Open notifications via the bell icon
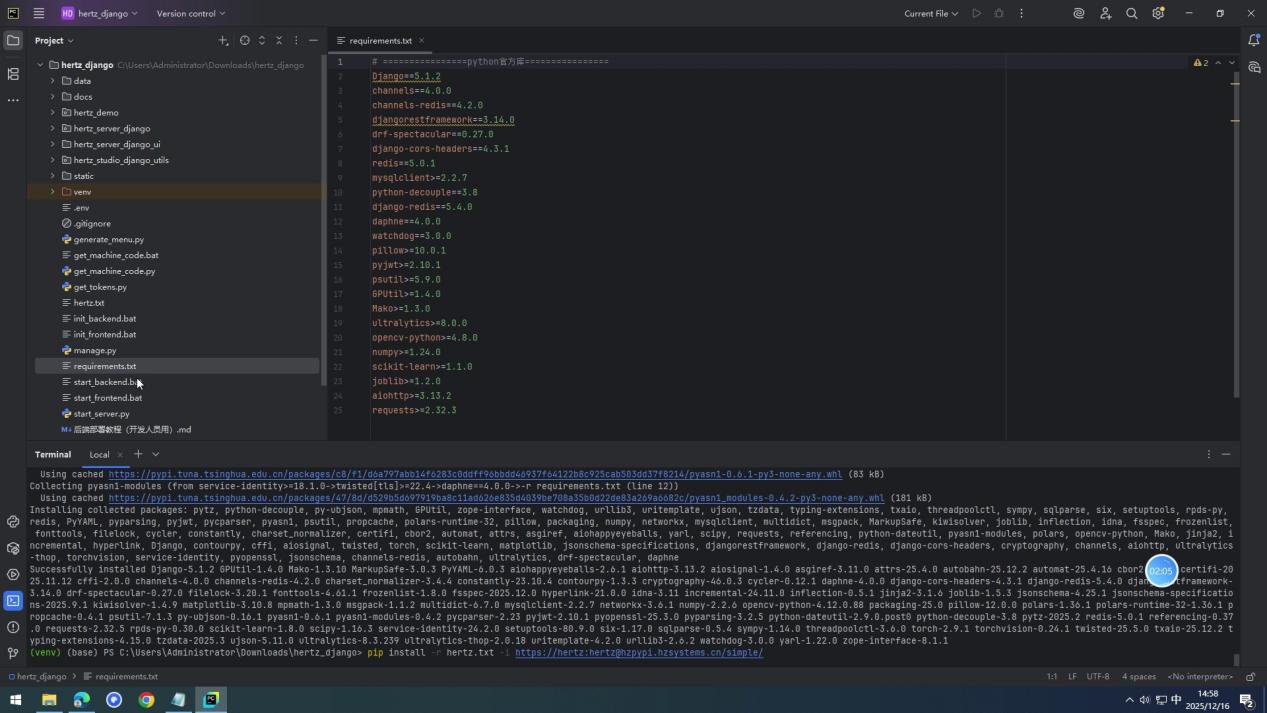Image resolution: width=1267 pixels, height=713 pixels. pos(1255,40)
